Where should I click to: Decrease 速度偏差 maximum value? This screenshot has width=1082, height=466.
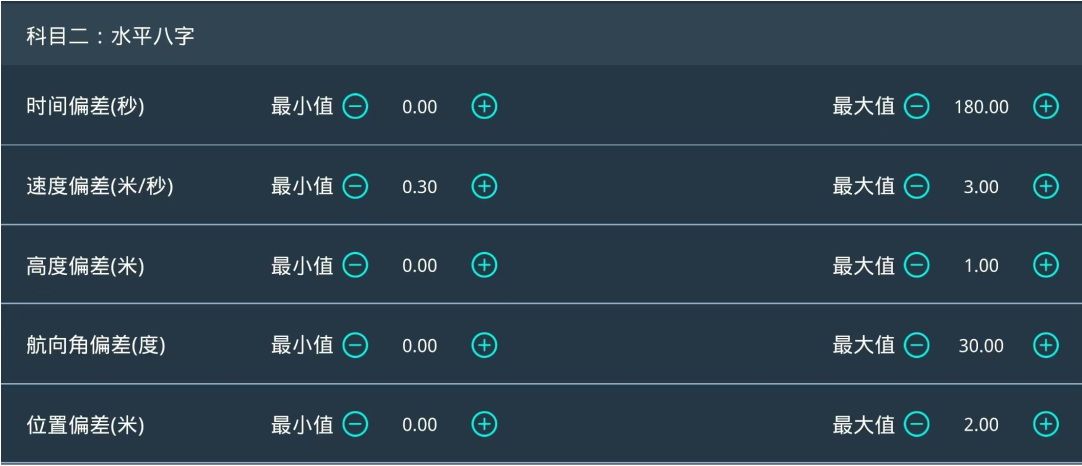(917, 186)
